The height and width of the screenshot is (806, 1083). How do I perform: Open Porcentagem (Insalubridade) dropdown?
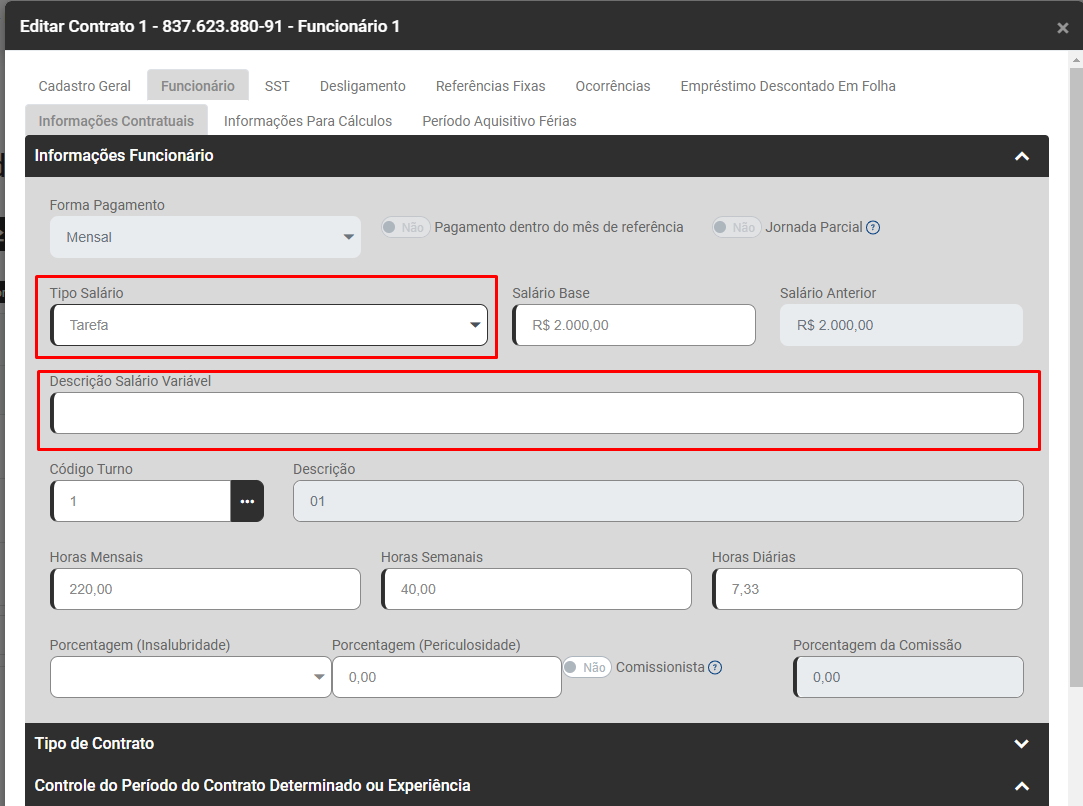coord(190,677)
